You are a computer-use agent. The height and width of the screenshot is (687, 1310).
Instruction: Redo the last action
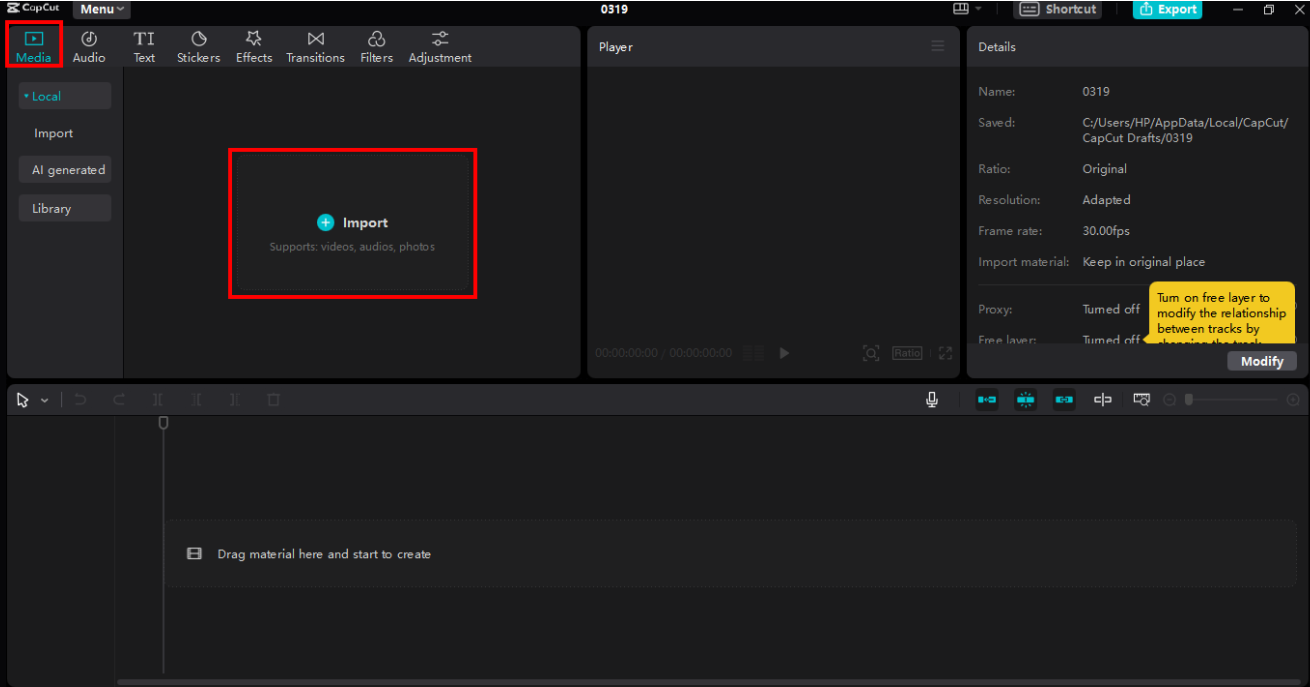pos(119,400)
